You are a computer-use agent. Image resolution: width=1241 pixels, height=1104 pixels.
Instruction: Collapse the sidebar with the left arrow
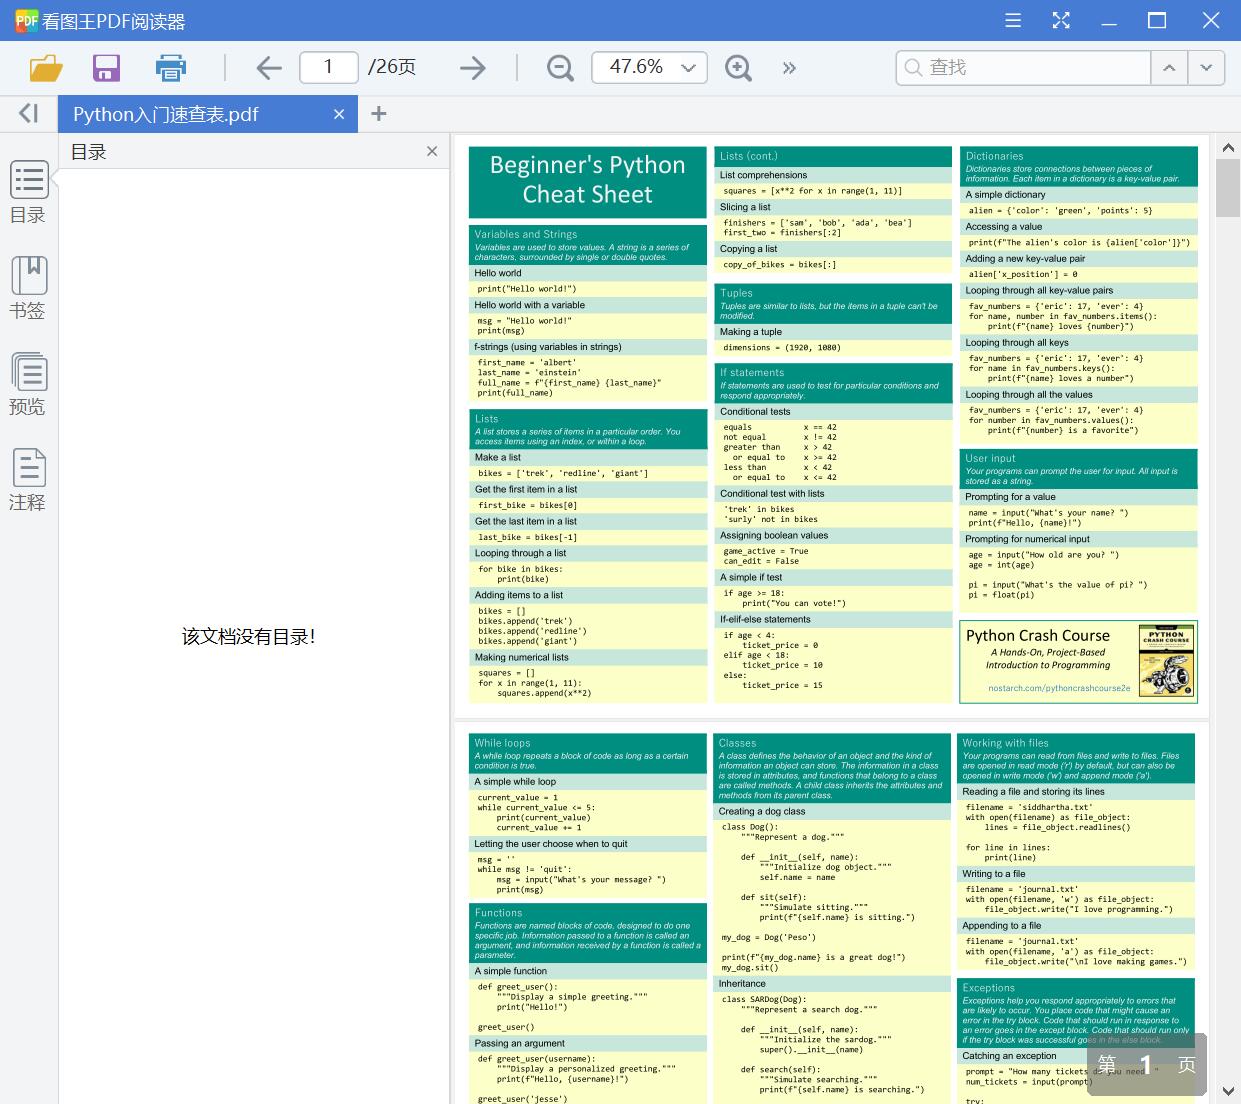point(28,114)
